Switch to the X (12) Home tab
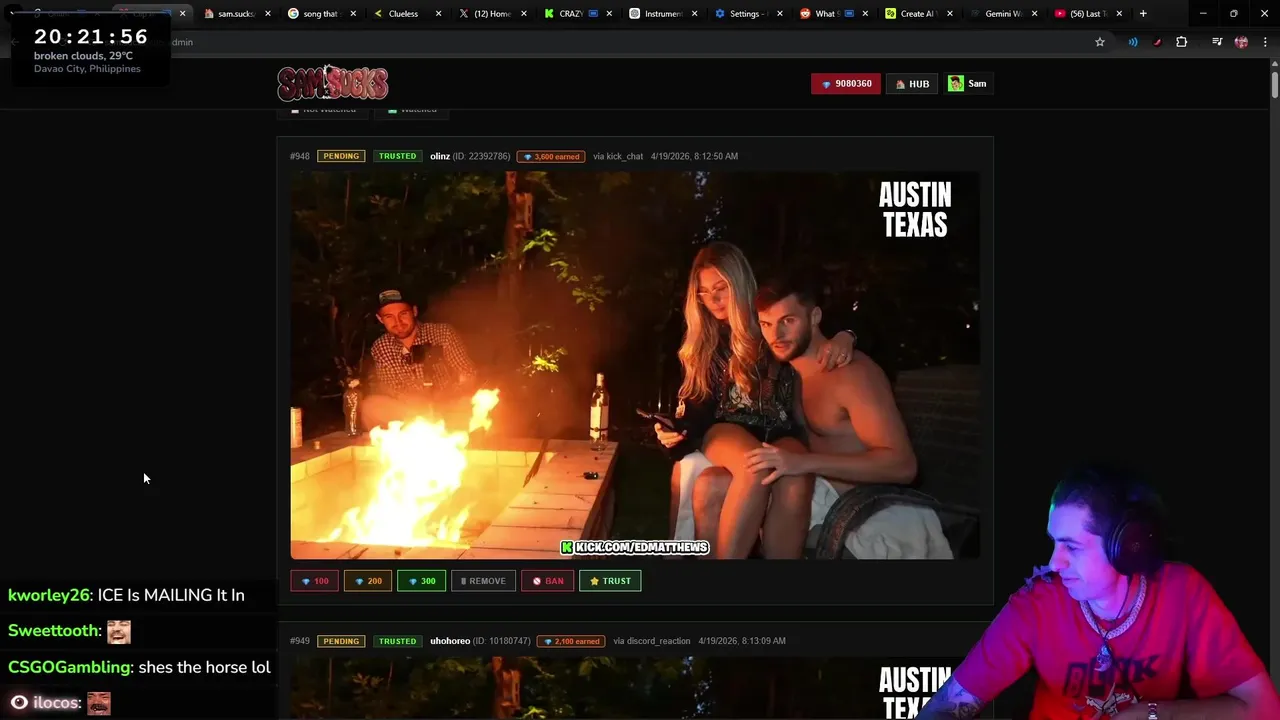 tap(492, 14)
